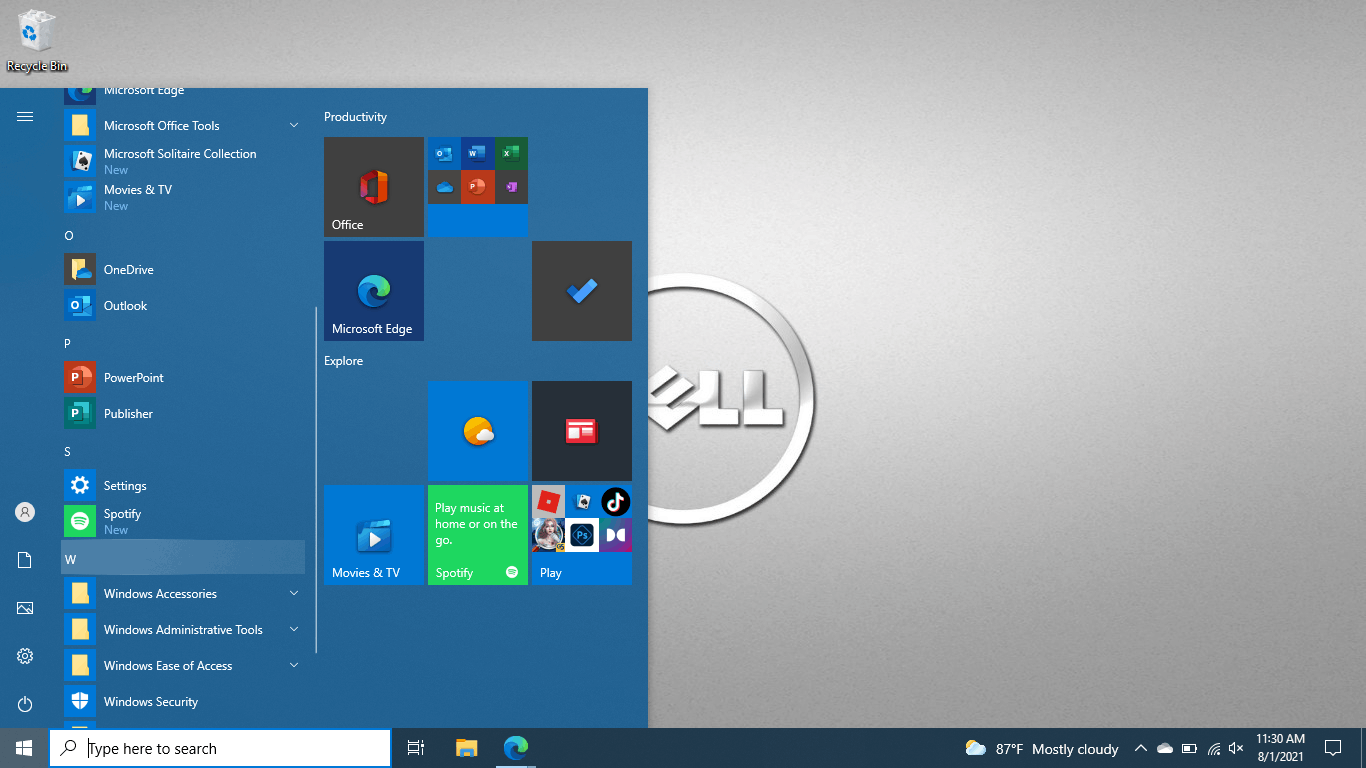The width and height of the screenshot is (1366, 768).
Task: Launch Outlook from the app list
Action: click(x=183, y=306)
